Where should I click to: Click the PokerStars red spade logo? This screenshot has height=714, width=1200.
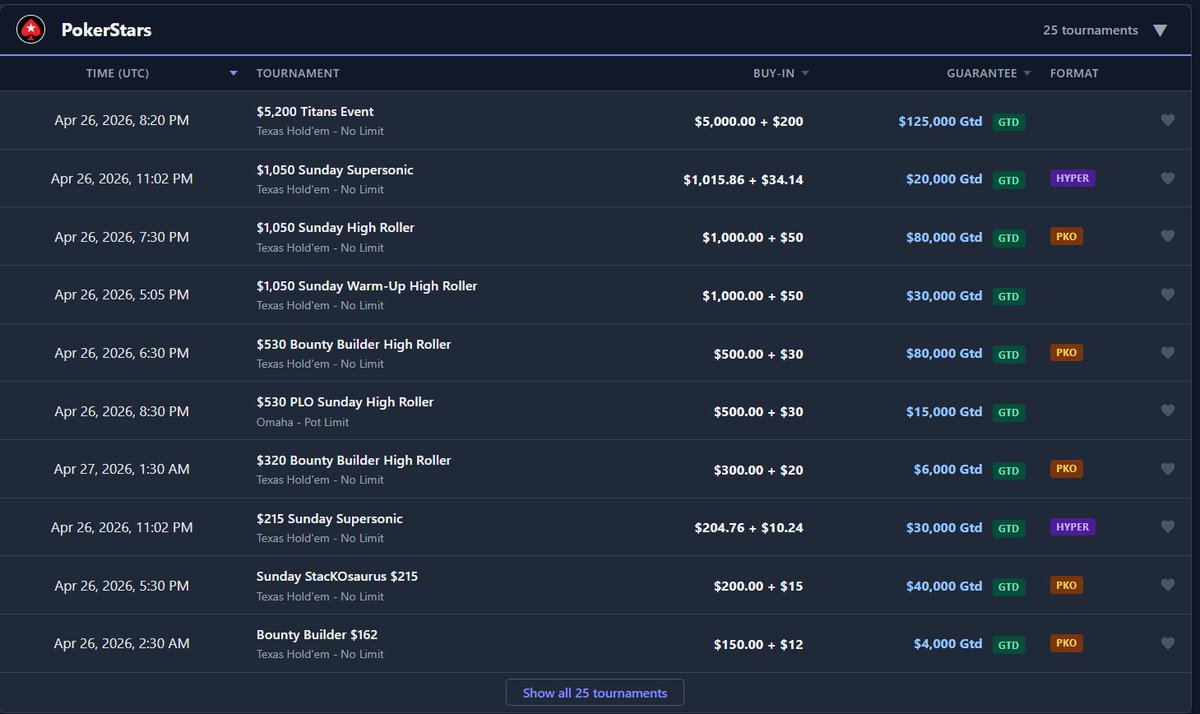click(31, 30)
